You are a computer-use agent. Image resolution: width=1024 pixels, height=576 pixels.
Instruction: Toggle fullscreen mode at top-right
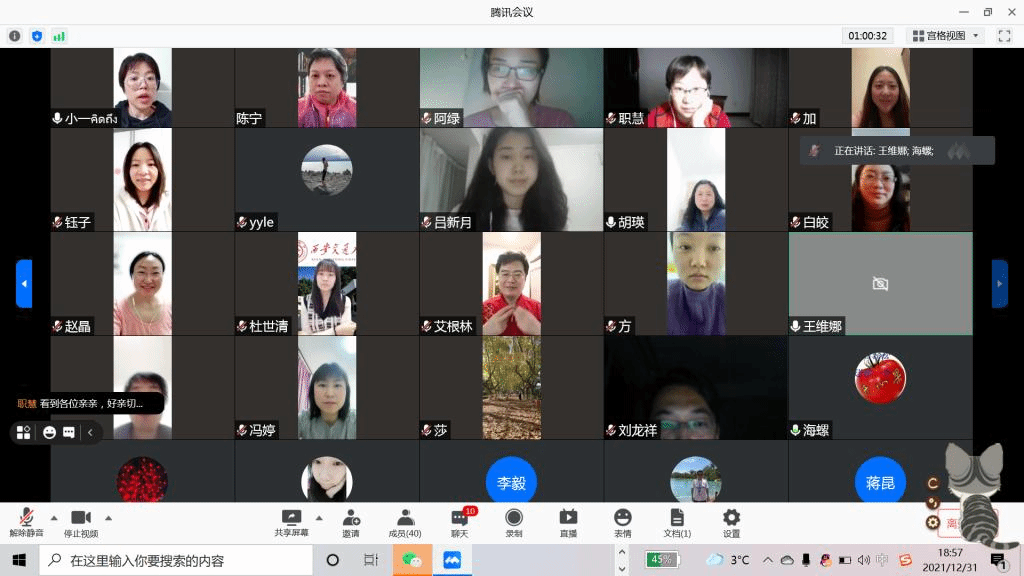click(1005, 36)
